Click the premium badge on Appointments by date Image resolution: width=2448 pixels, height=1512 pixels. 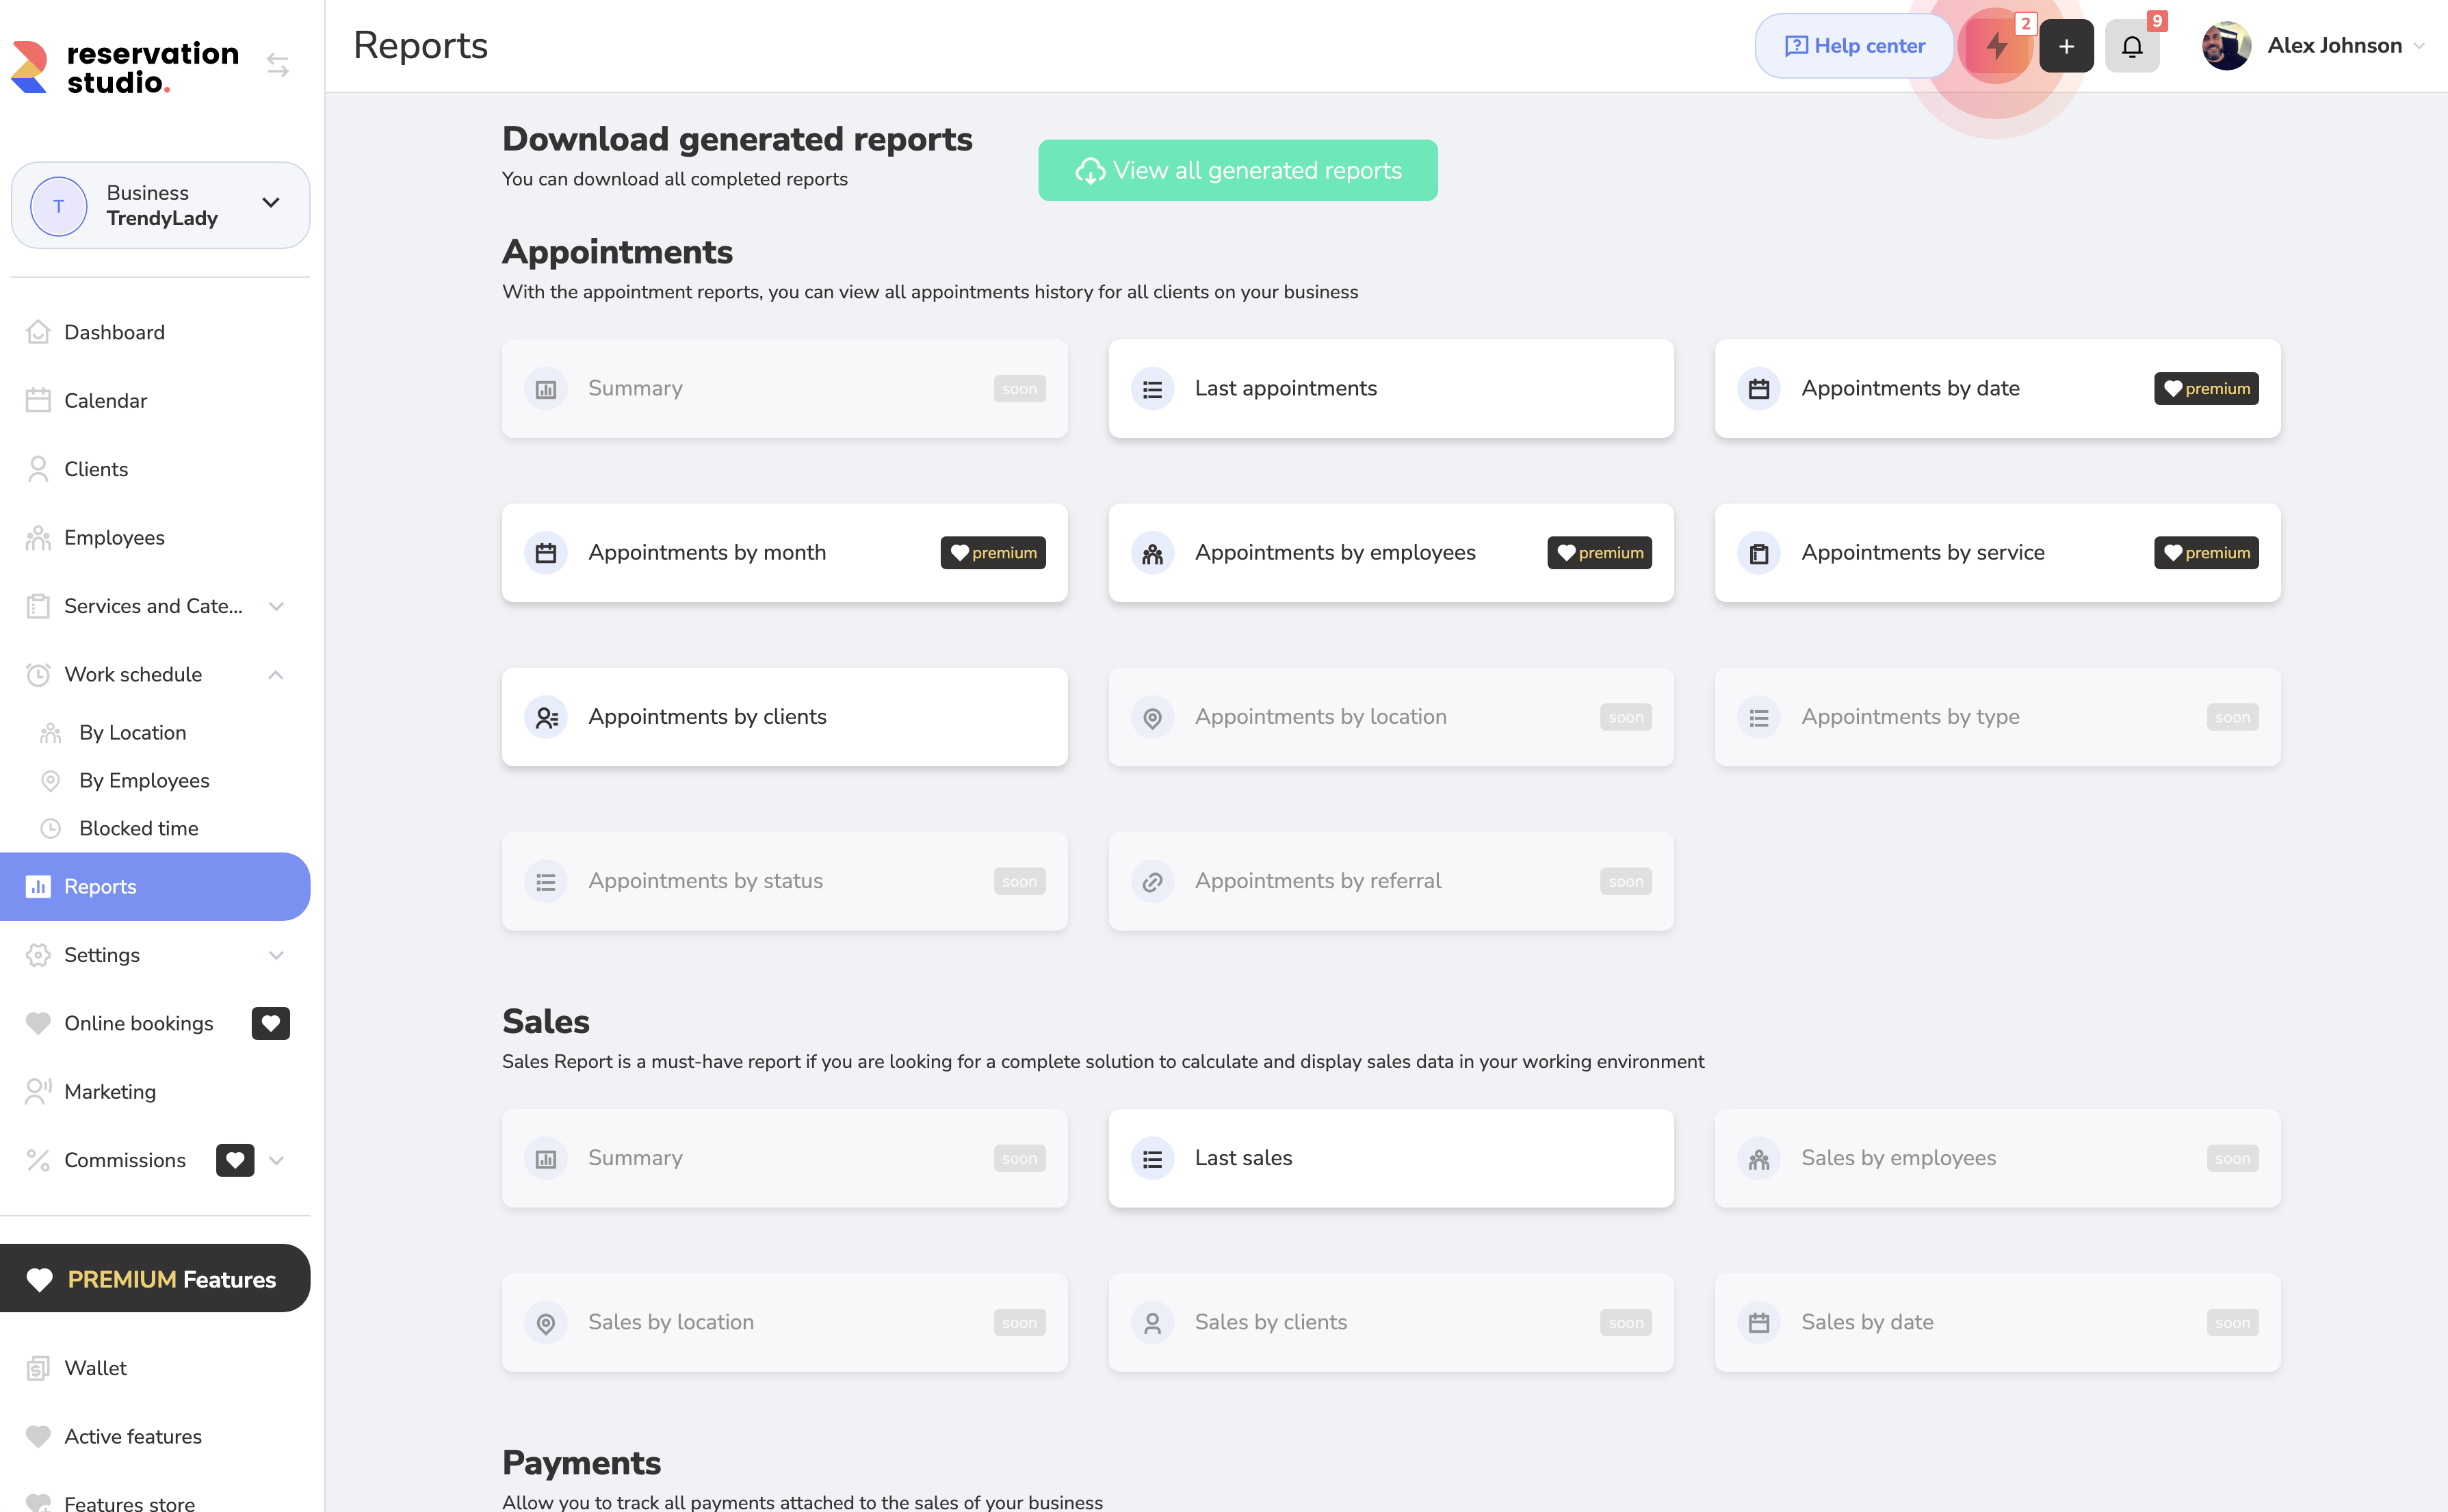pos(2206,389)
